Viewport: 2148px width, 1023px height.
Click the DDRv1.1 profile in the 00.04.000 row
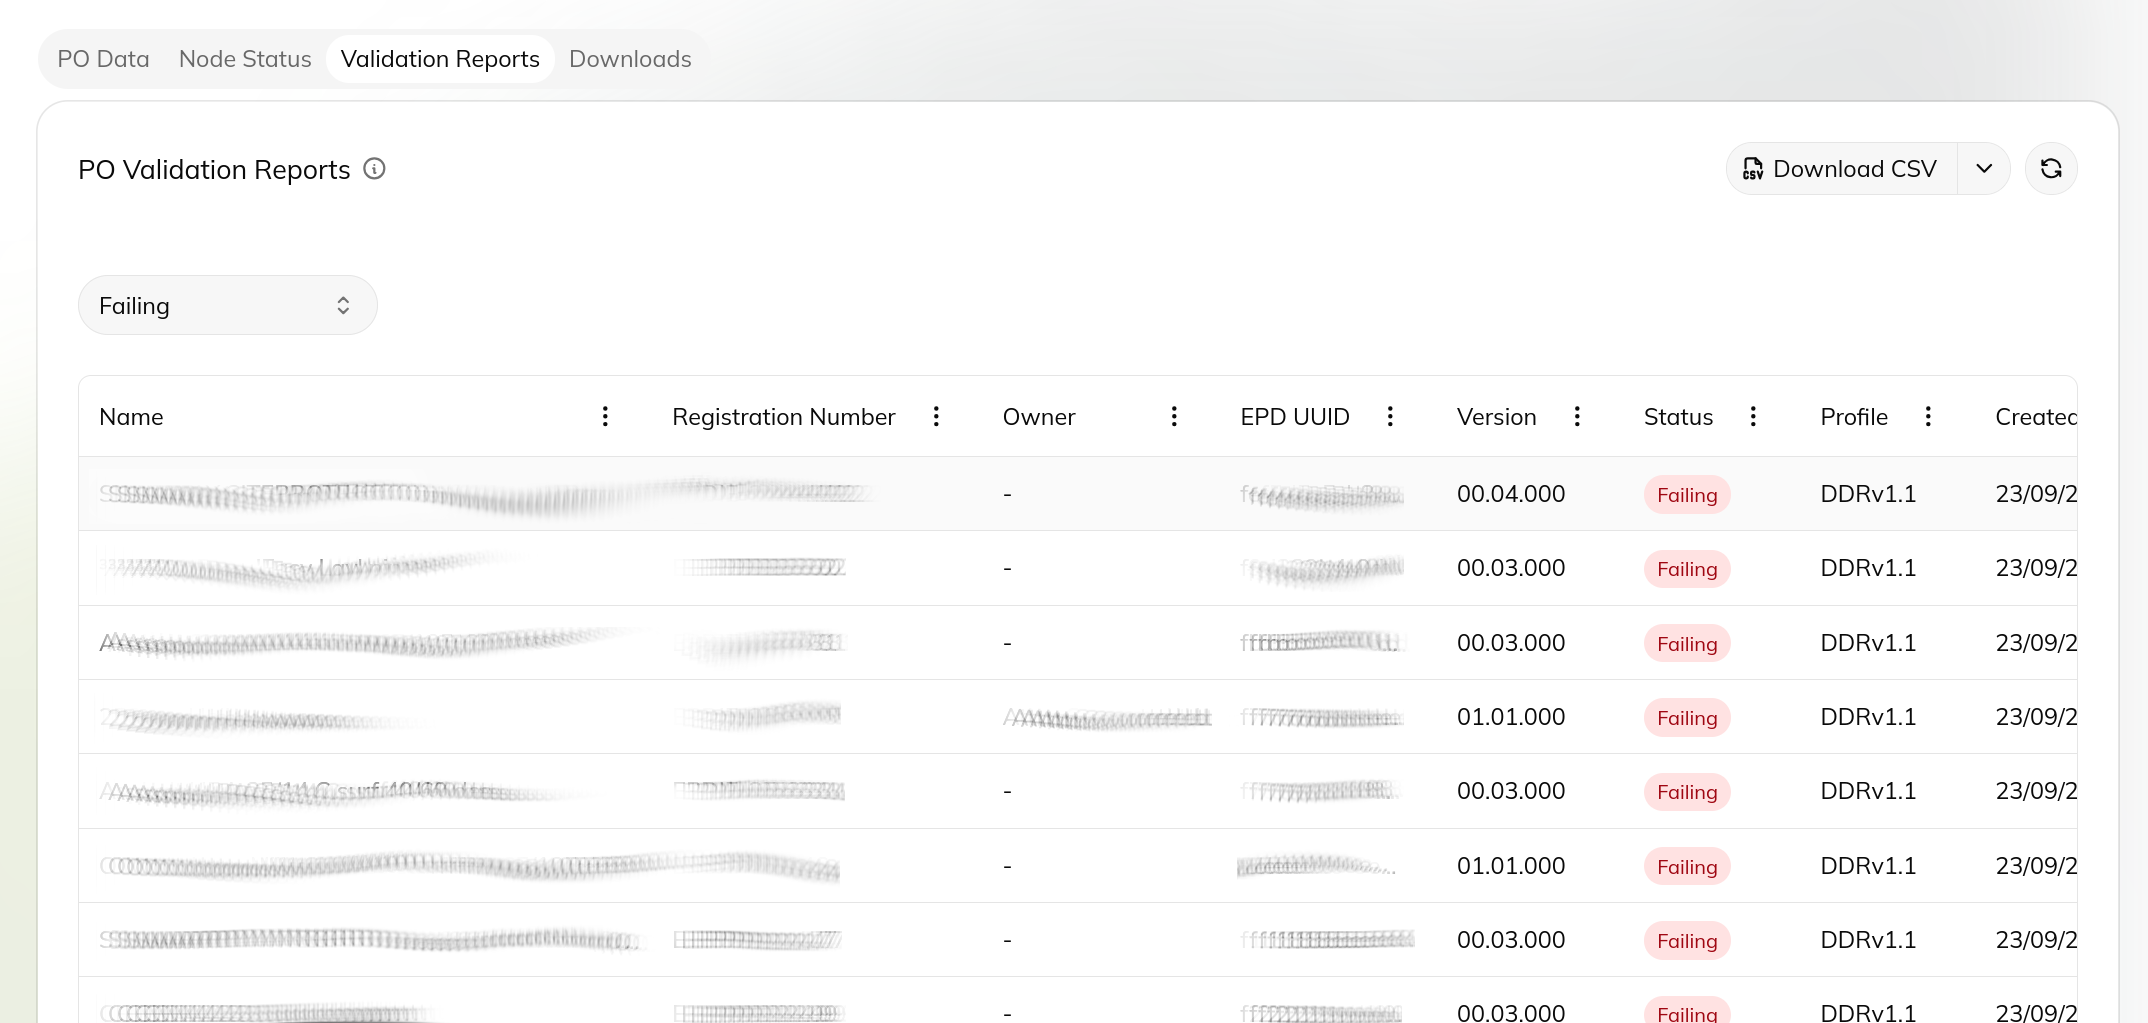[x=1868, y=494]
